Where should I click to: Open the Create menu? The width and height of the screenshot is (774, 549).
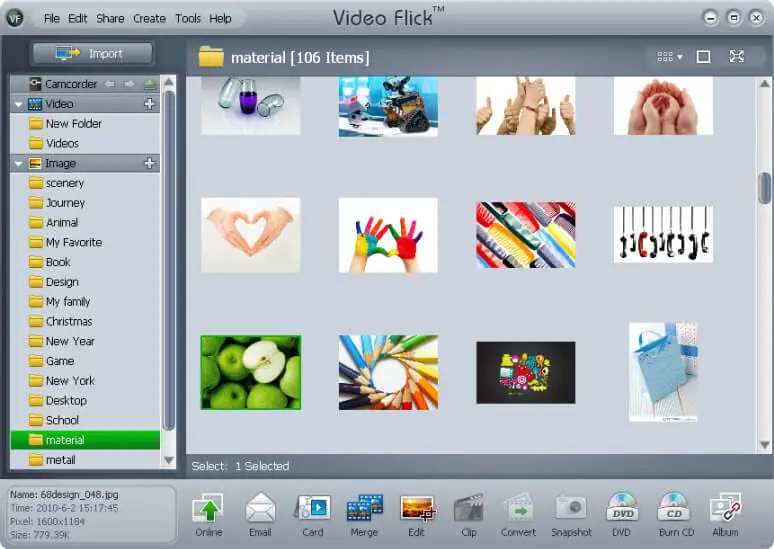149,19
